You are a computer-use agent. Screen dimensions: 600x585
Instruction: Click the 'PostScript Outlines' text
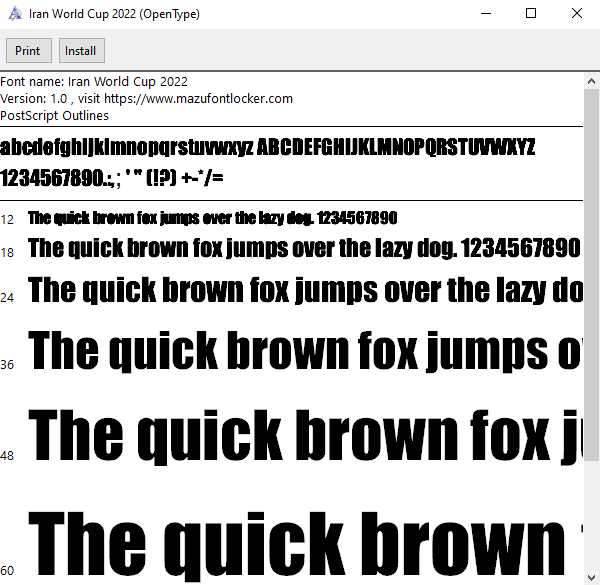point(54,116)
